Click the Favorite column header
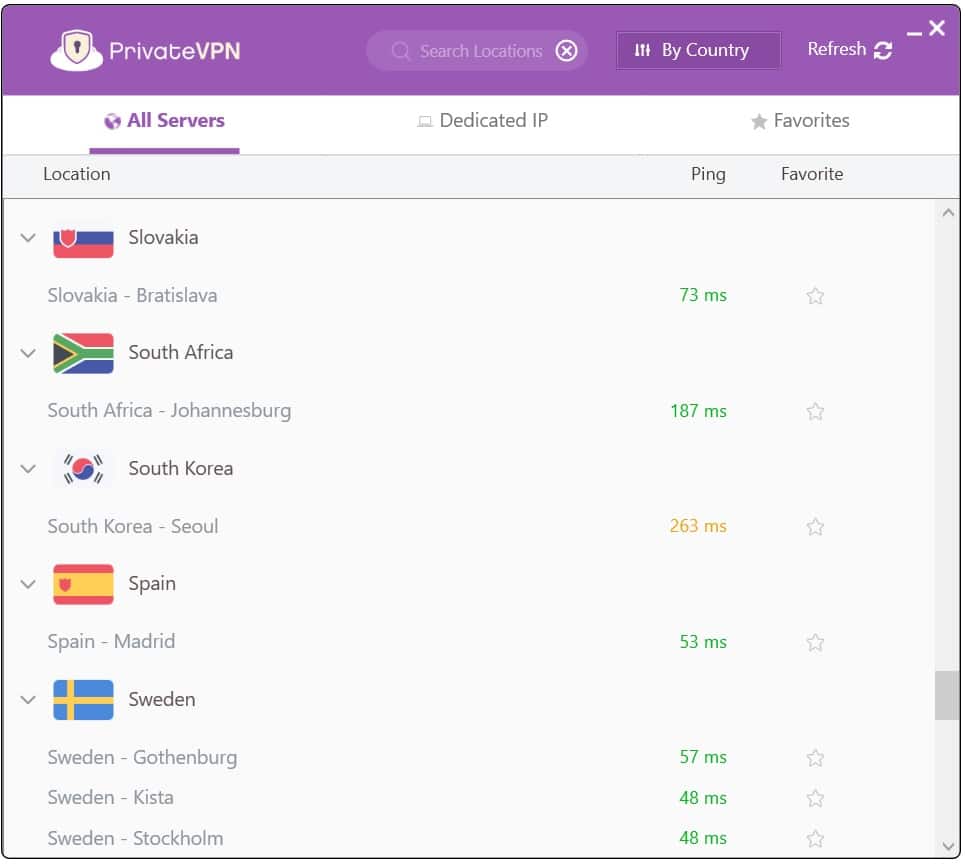 click(812, 174)
